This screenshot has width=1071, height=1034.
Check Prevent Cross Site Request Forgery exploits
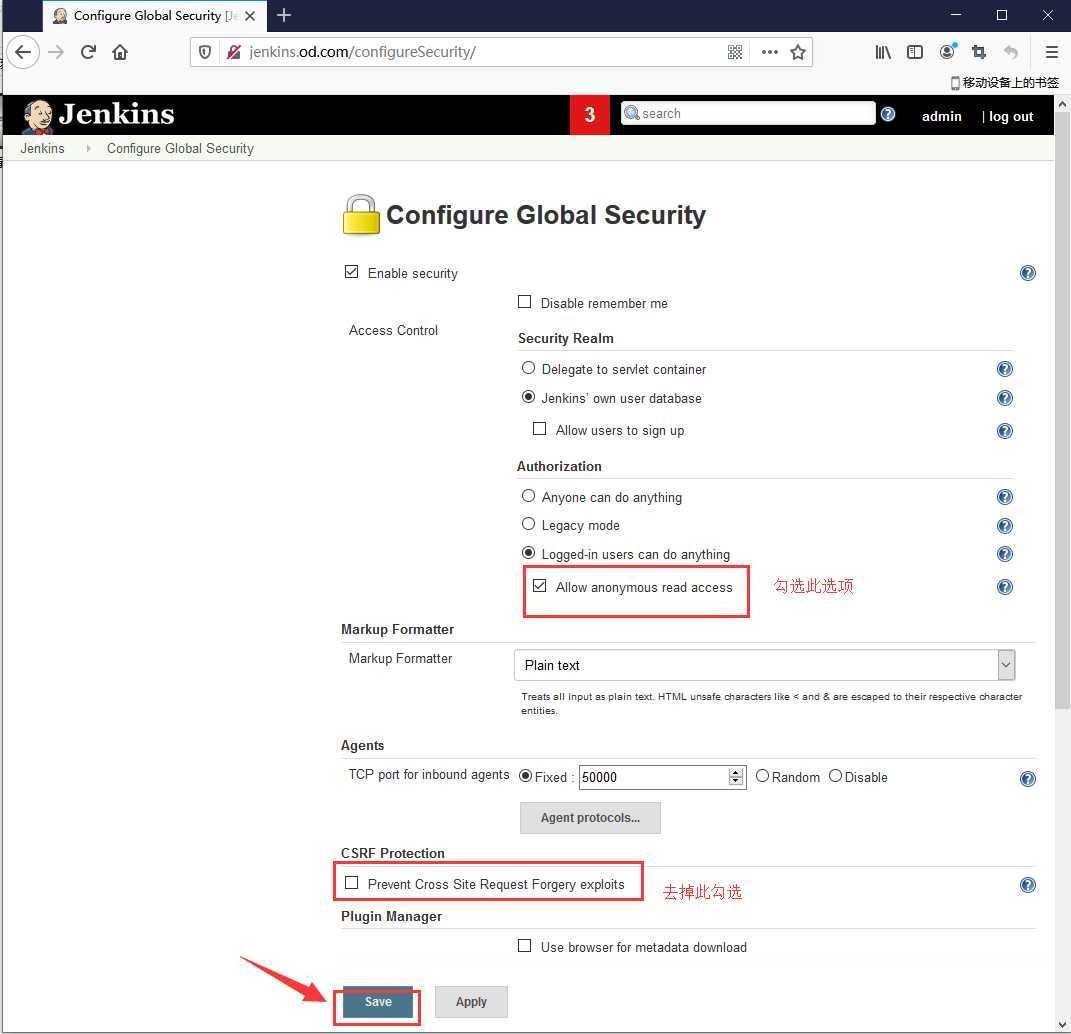351,882
